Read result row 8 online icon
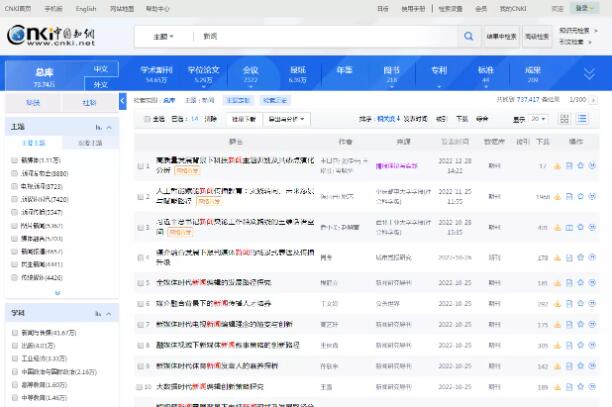 [569, 345]
